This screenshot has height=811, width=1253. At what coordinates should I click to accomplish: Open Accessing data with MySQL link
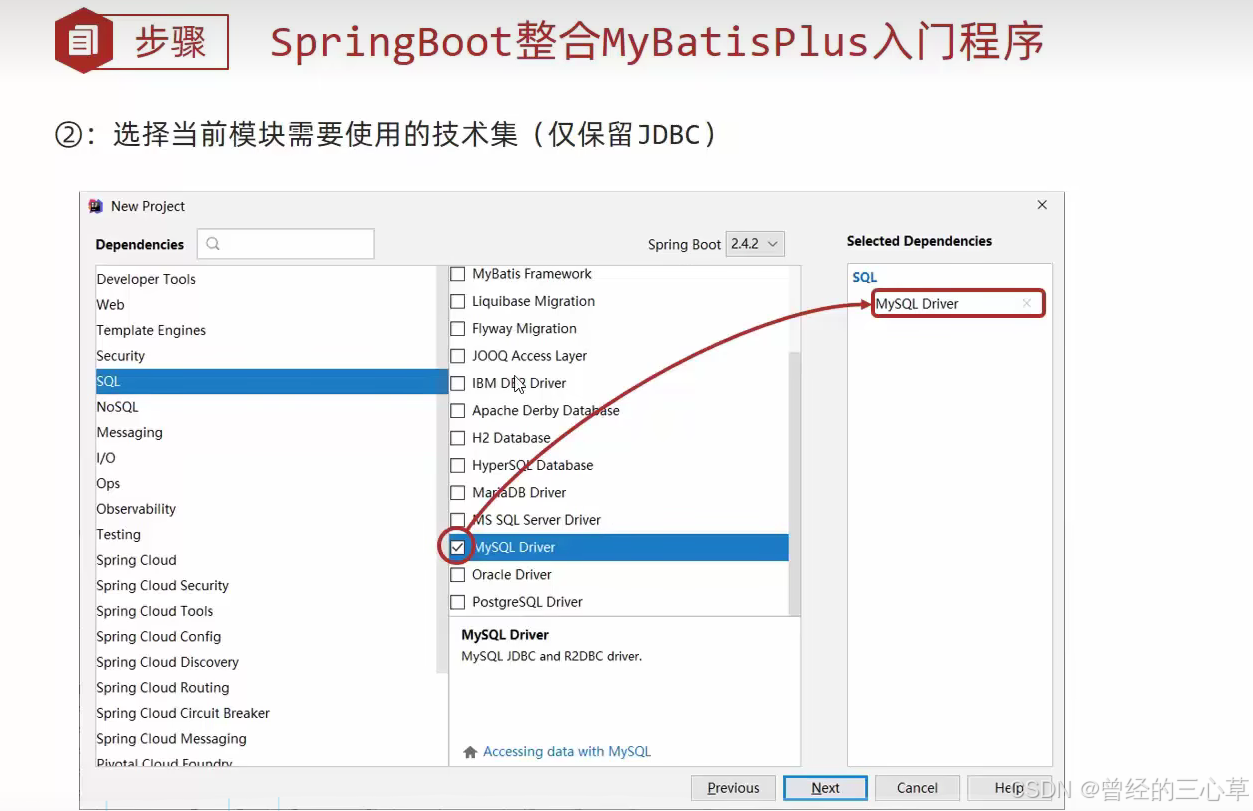pos(566,752)
